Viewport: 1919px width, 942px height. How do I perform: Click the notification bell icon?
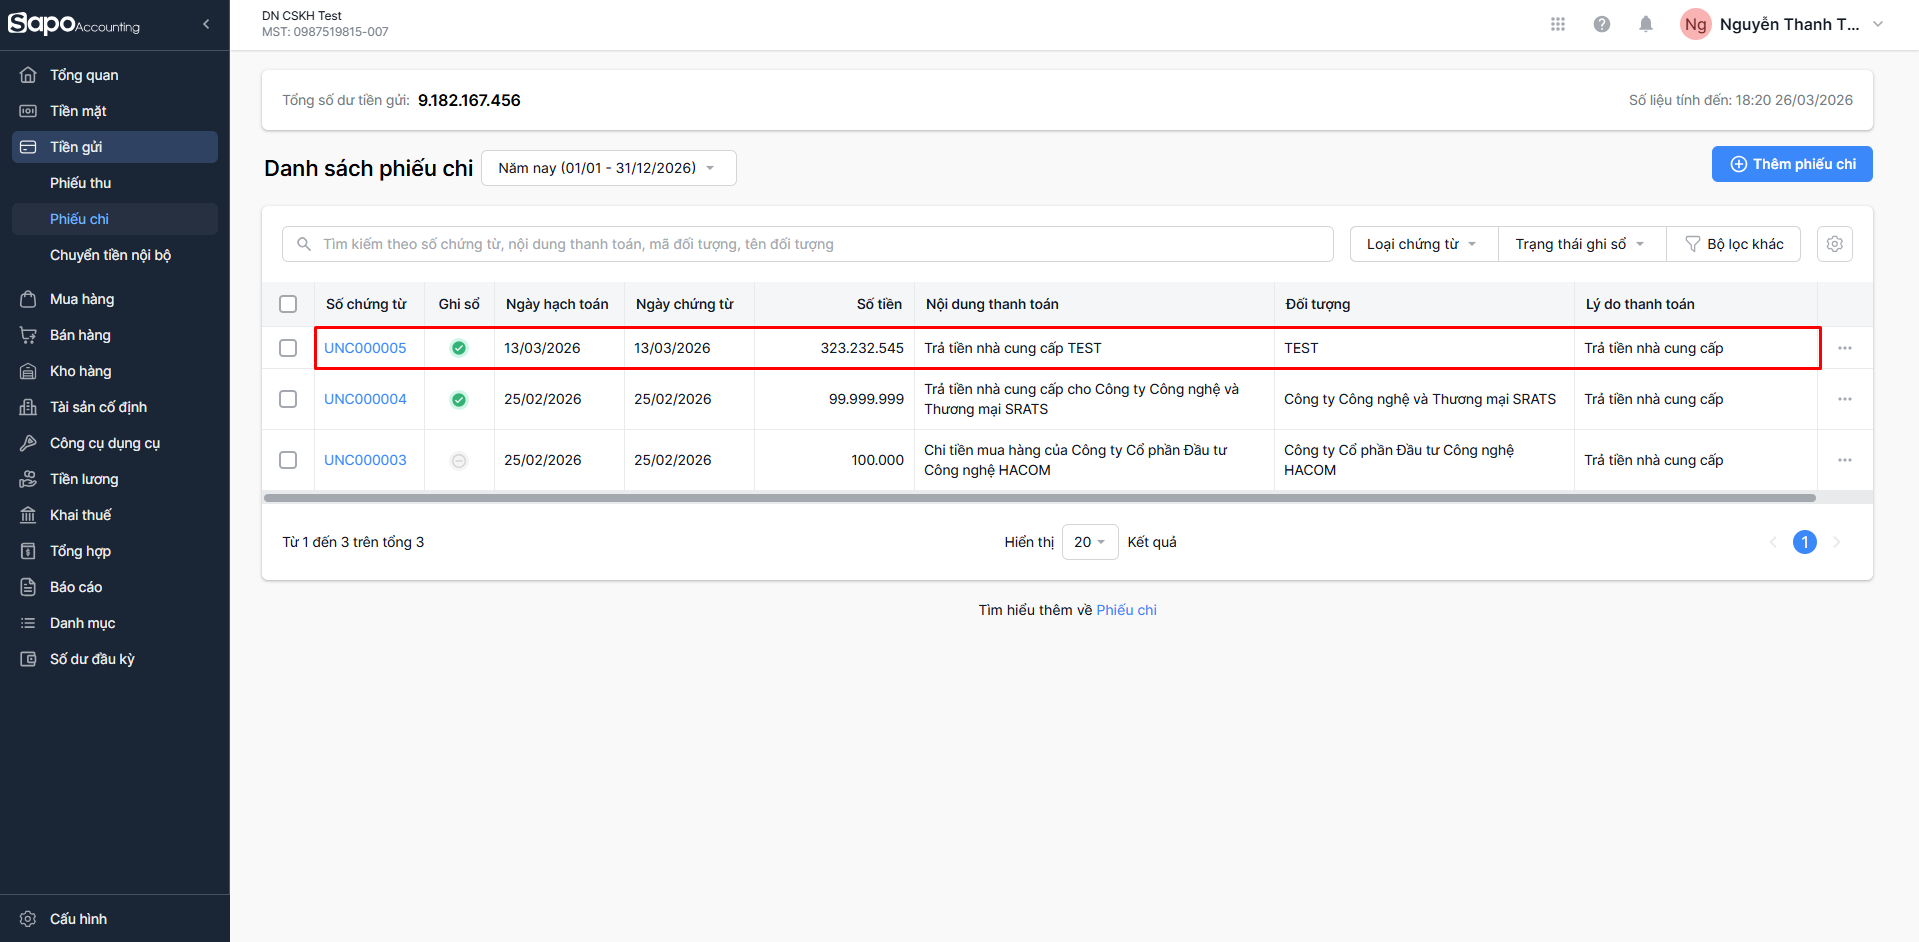click(1645, 24)
